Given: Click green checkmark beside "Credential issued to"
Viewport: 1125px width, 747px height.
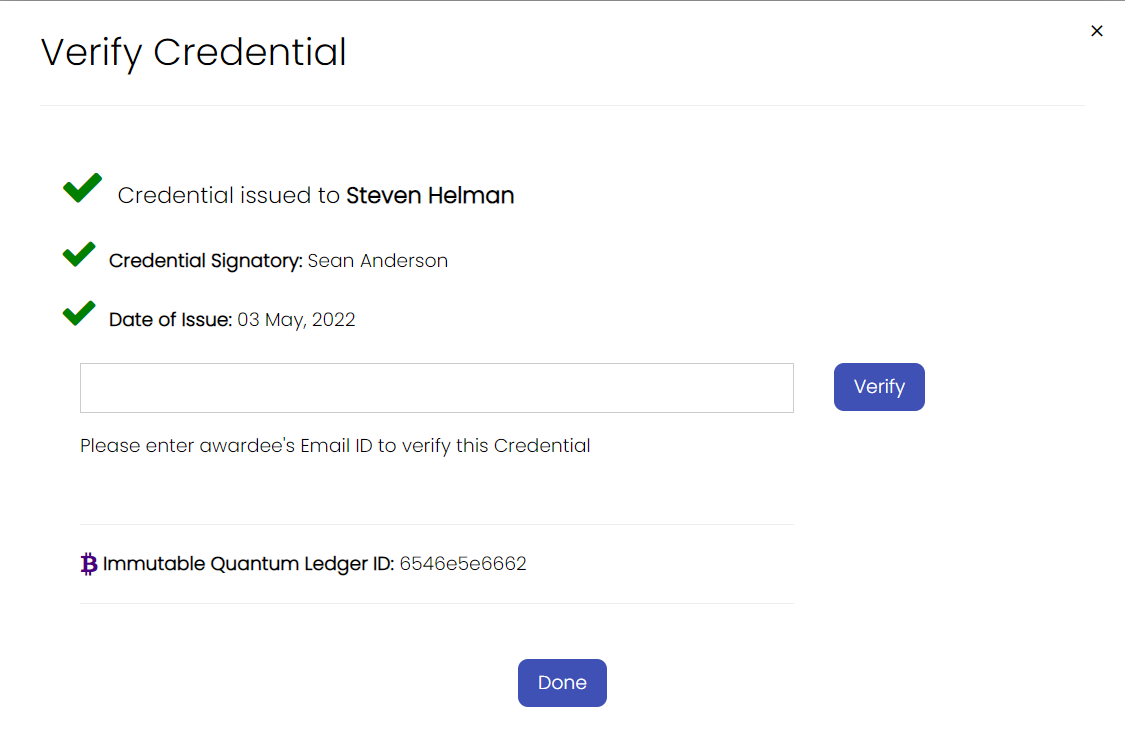Looking at the screenshot, I should point(82,188).
